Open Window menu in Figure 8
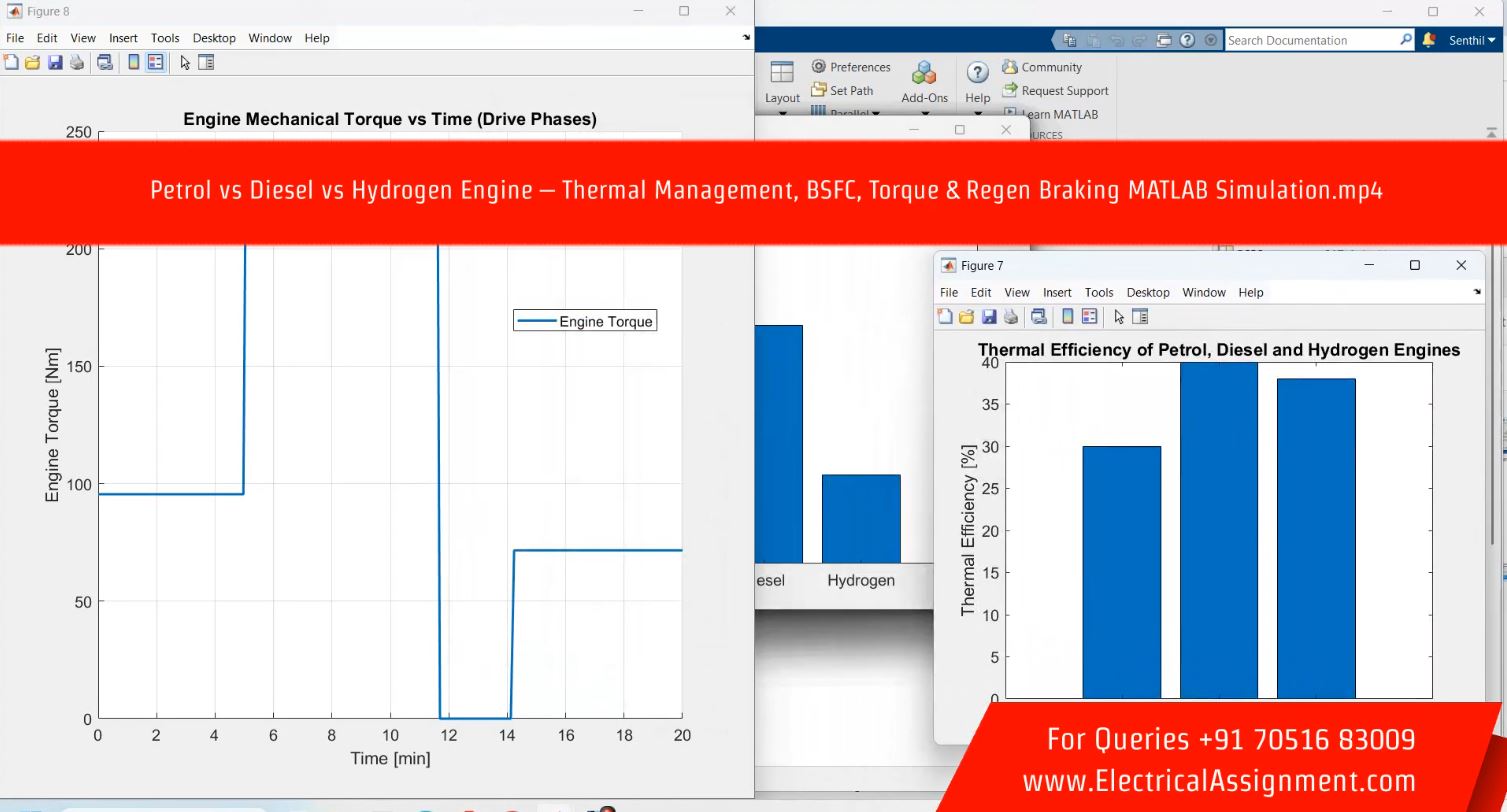The image size is (1507, 812). [x=270, y=38]
